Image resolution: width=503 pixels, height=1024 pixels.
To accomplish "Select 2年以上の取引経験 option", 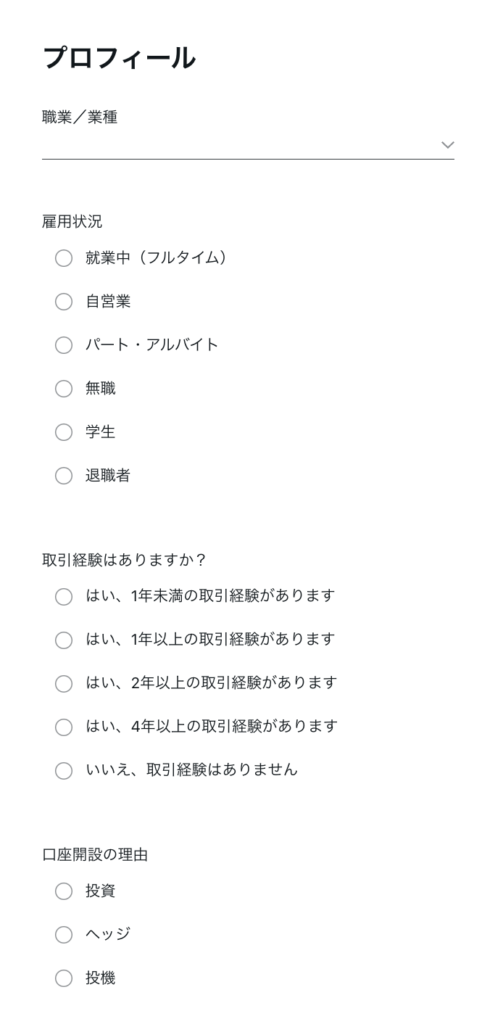I will [x=63, y=684].
